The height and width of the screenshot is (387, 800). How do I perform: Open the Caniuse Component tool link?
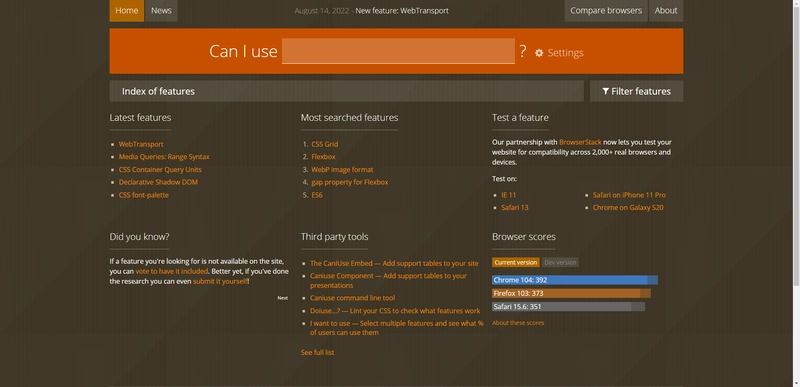click(388, 280)
